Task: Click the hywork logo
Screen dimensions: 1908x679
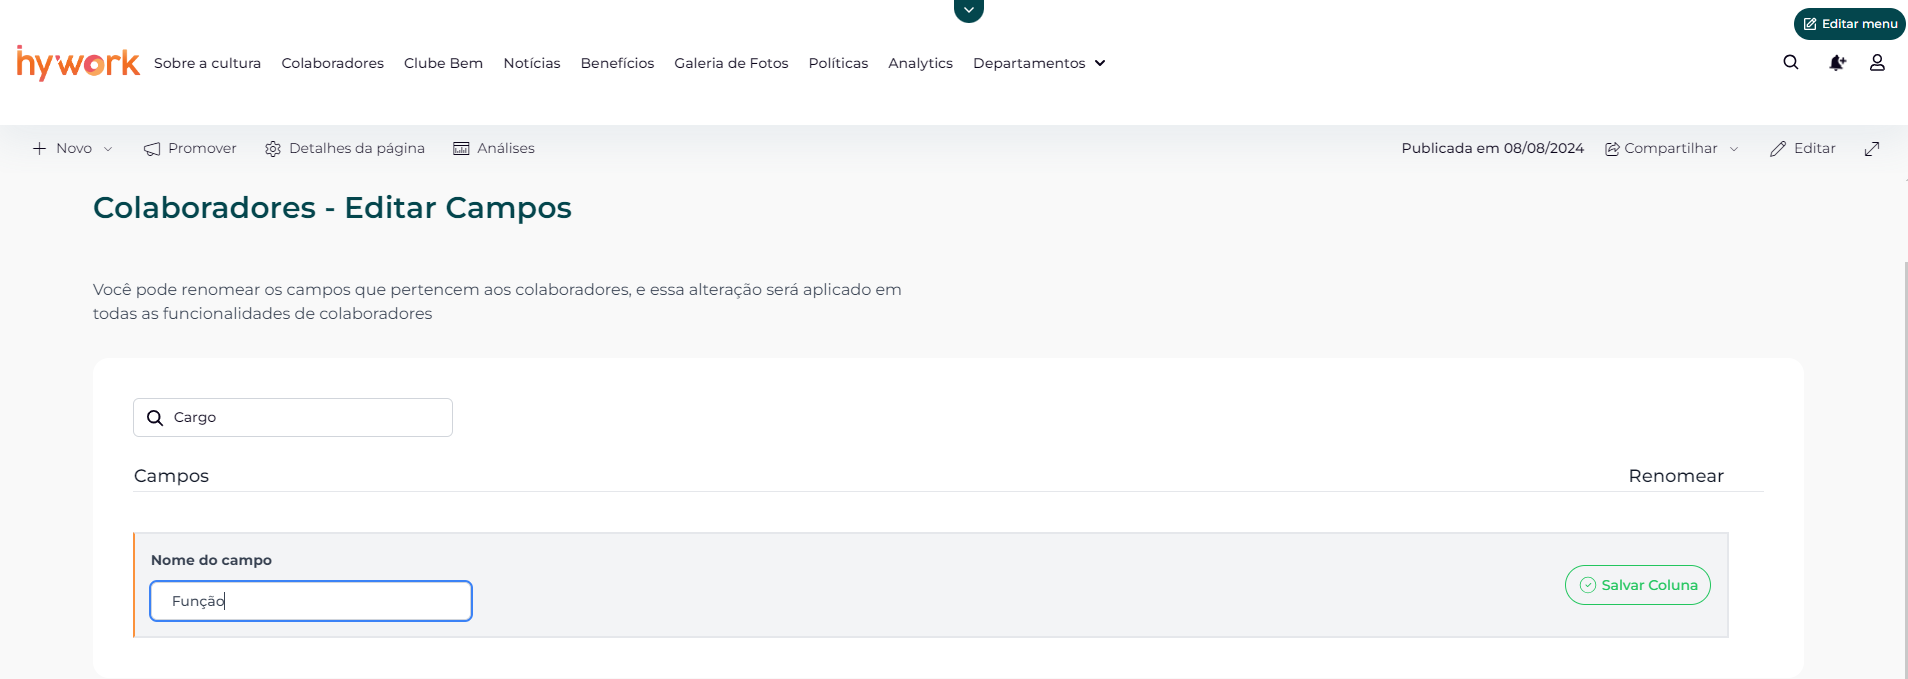Action: click(x=78, y=63)
